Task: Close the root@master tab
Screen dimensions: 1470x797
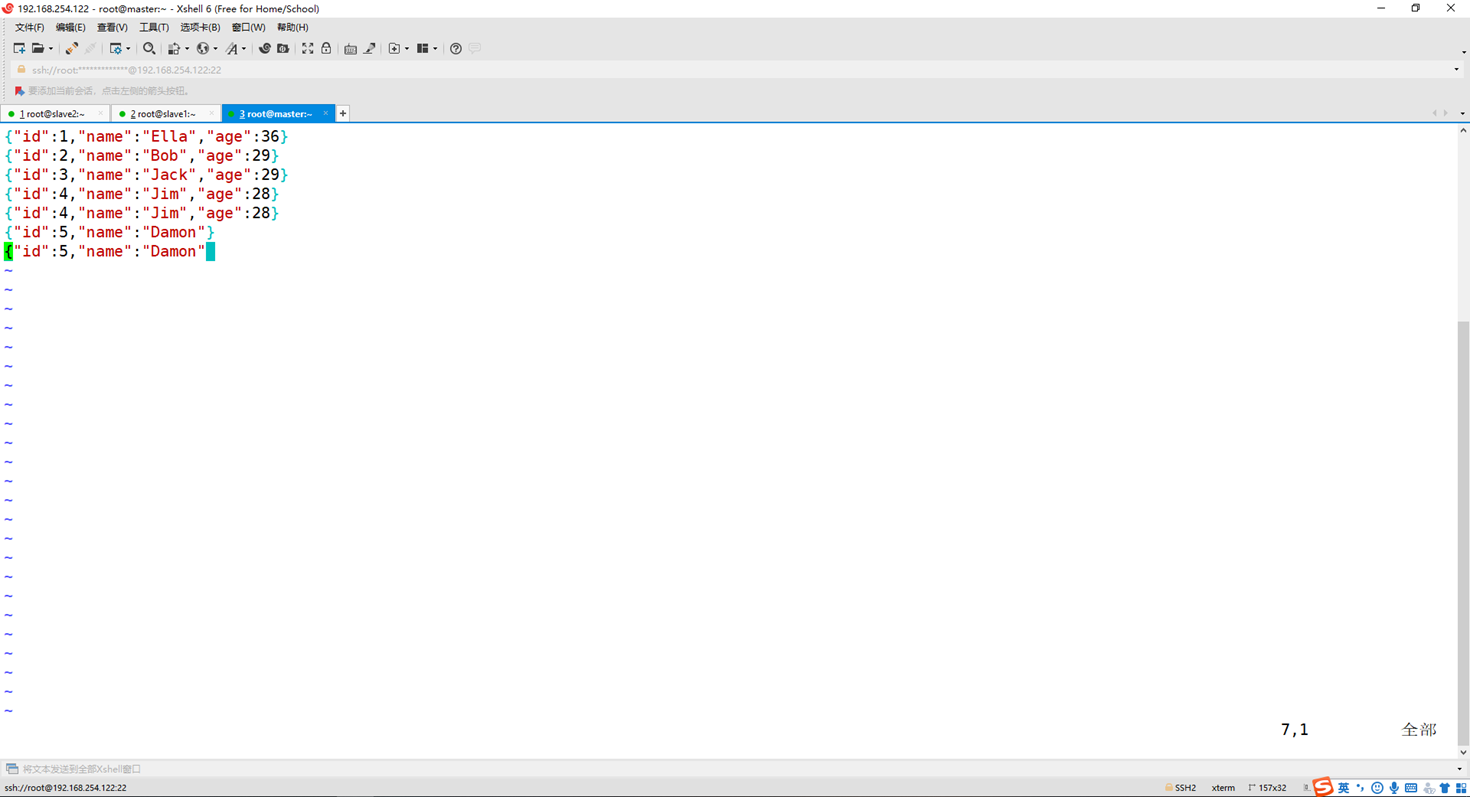Action: click(x=326, y=114)
